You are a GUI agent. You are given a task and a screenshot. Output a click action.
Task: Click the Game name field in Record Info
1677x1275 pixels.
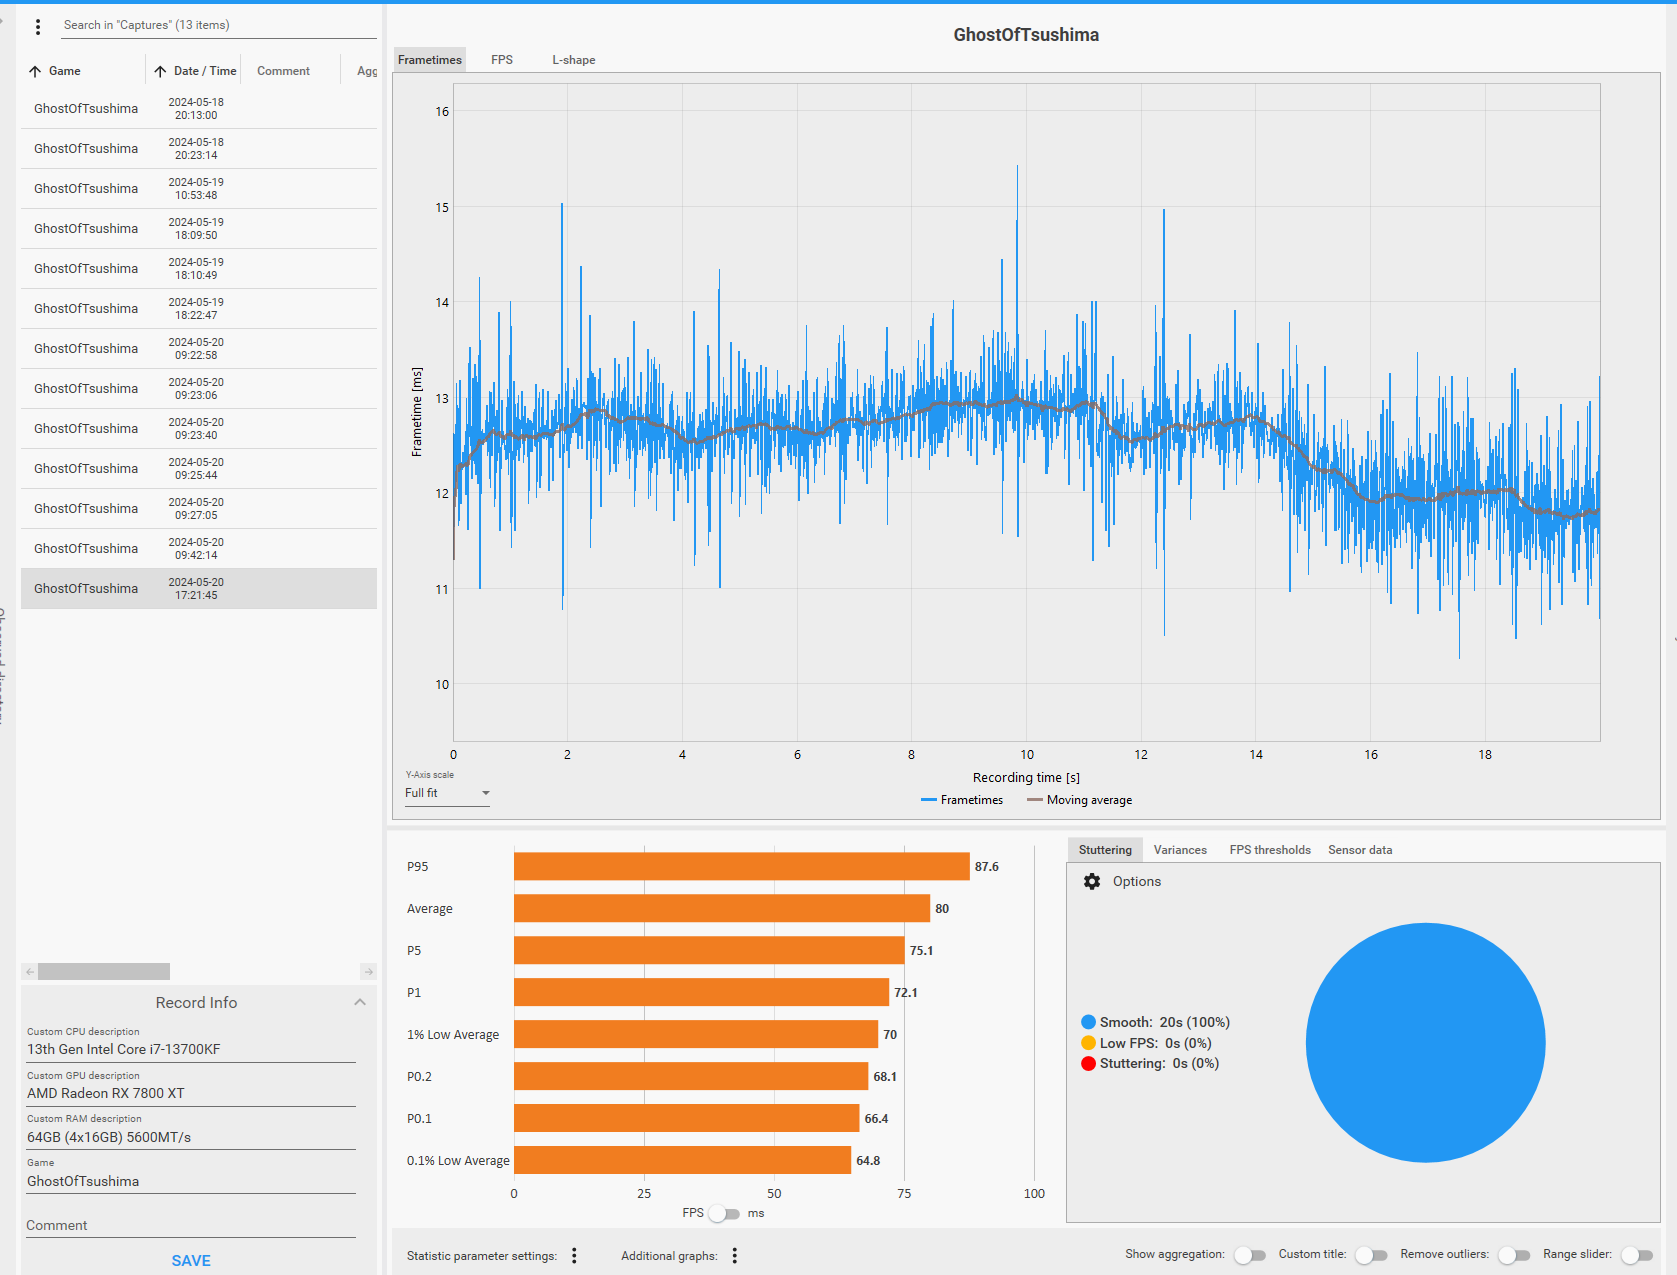191,1181
